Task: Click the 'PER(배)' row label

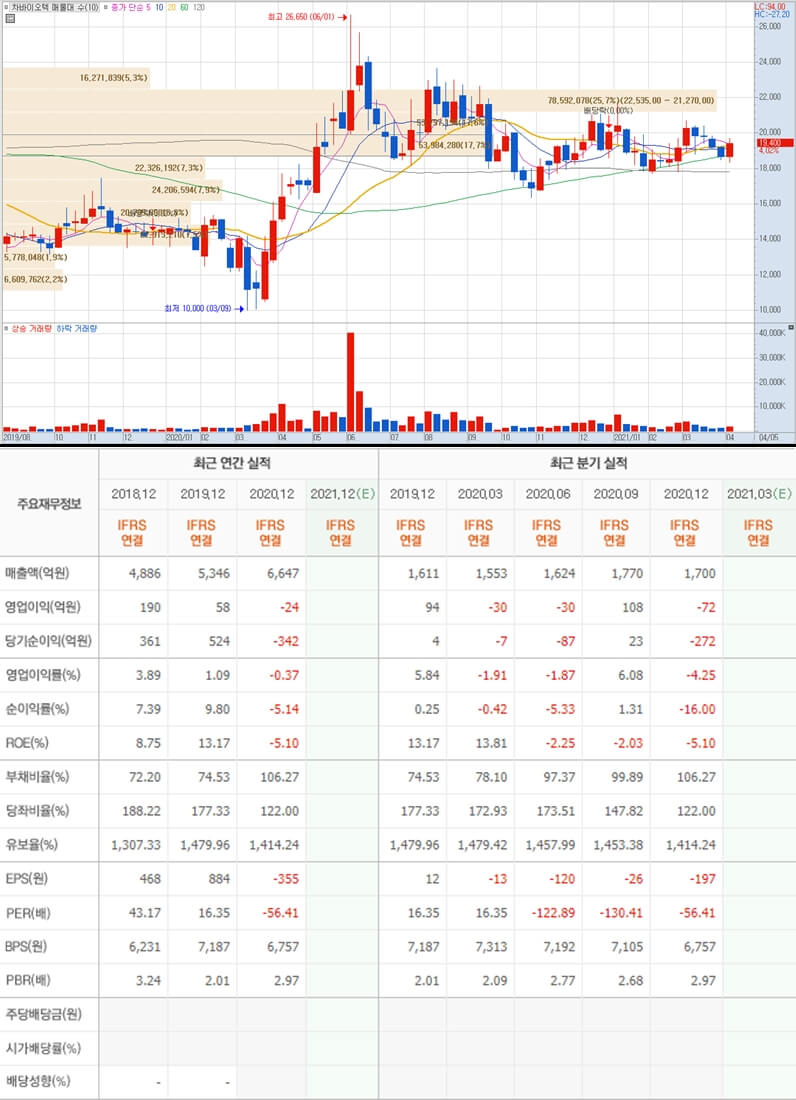Action: [x=27, y=913]
